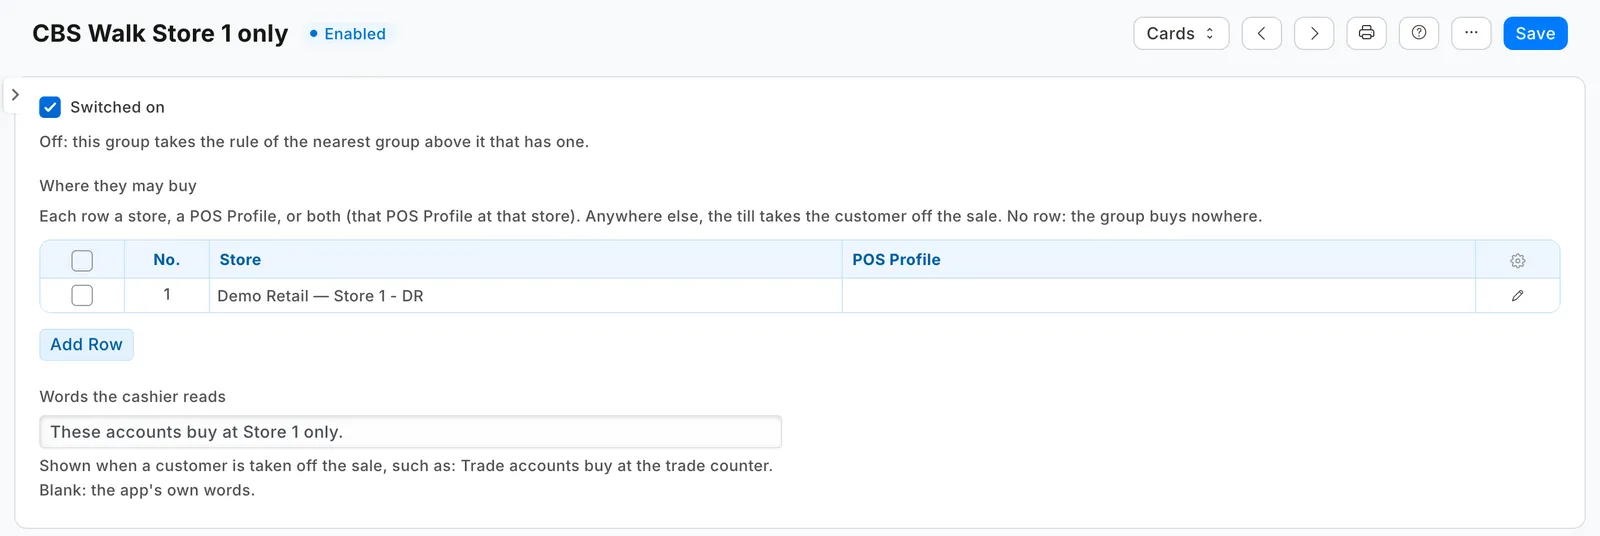The height and width of the screenshot is (536, 1600).
Task: Open help via the question mark icon
Action: (1418, 33)
